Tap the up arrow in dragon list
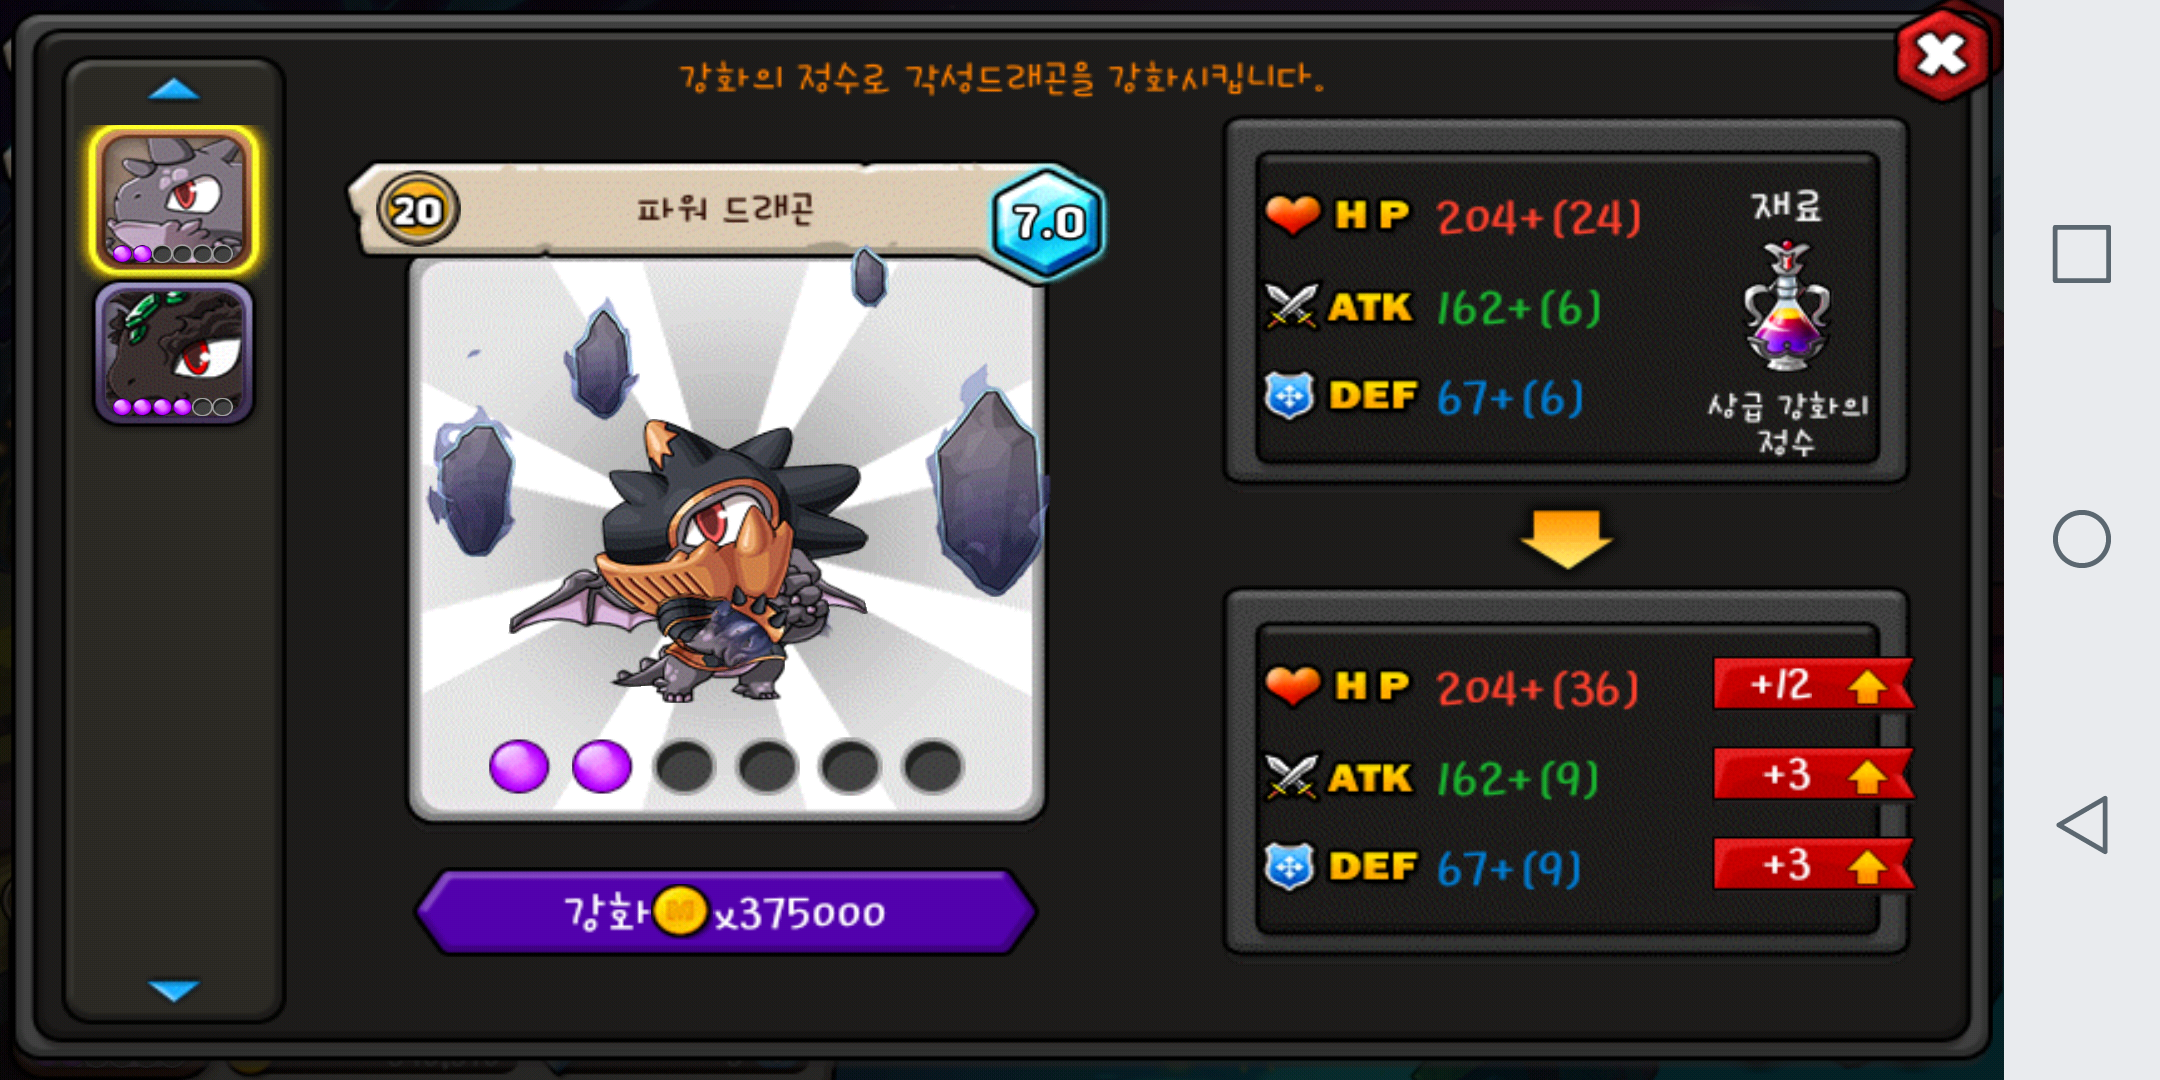The image size is (2160, 1080). (x=174, y=90)
